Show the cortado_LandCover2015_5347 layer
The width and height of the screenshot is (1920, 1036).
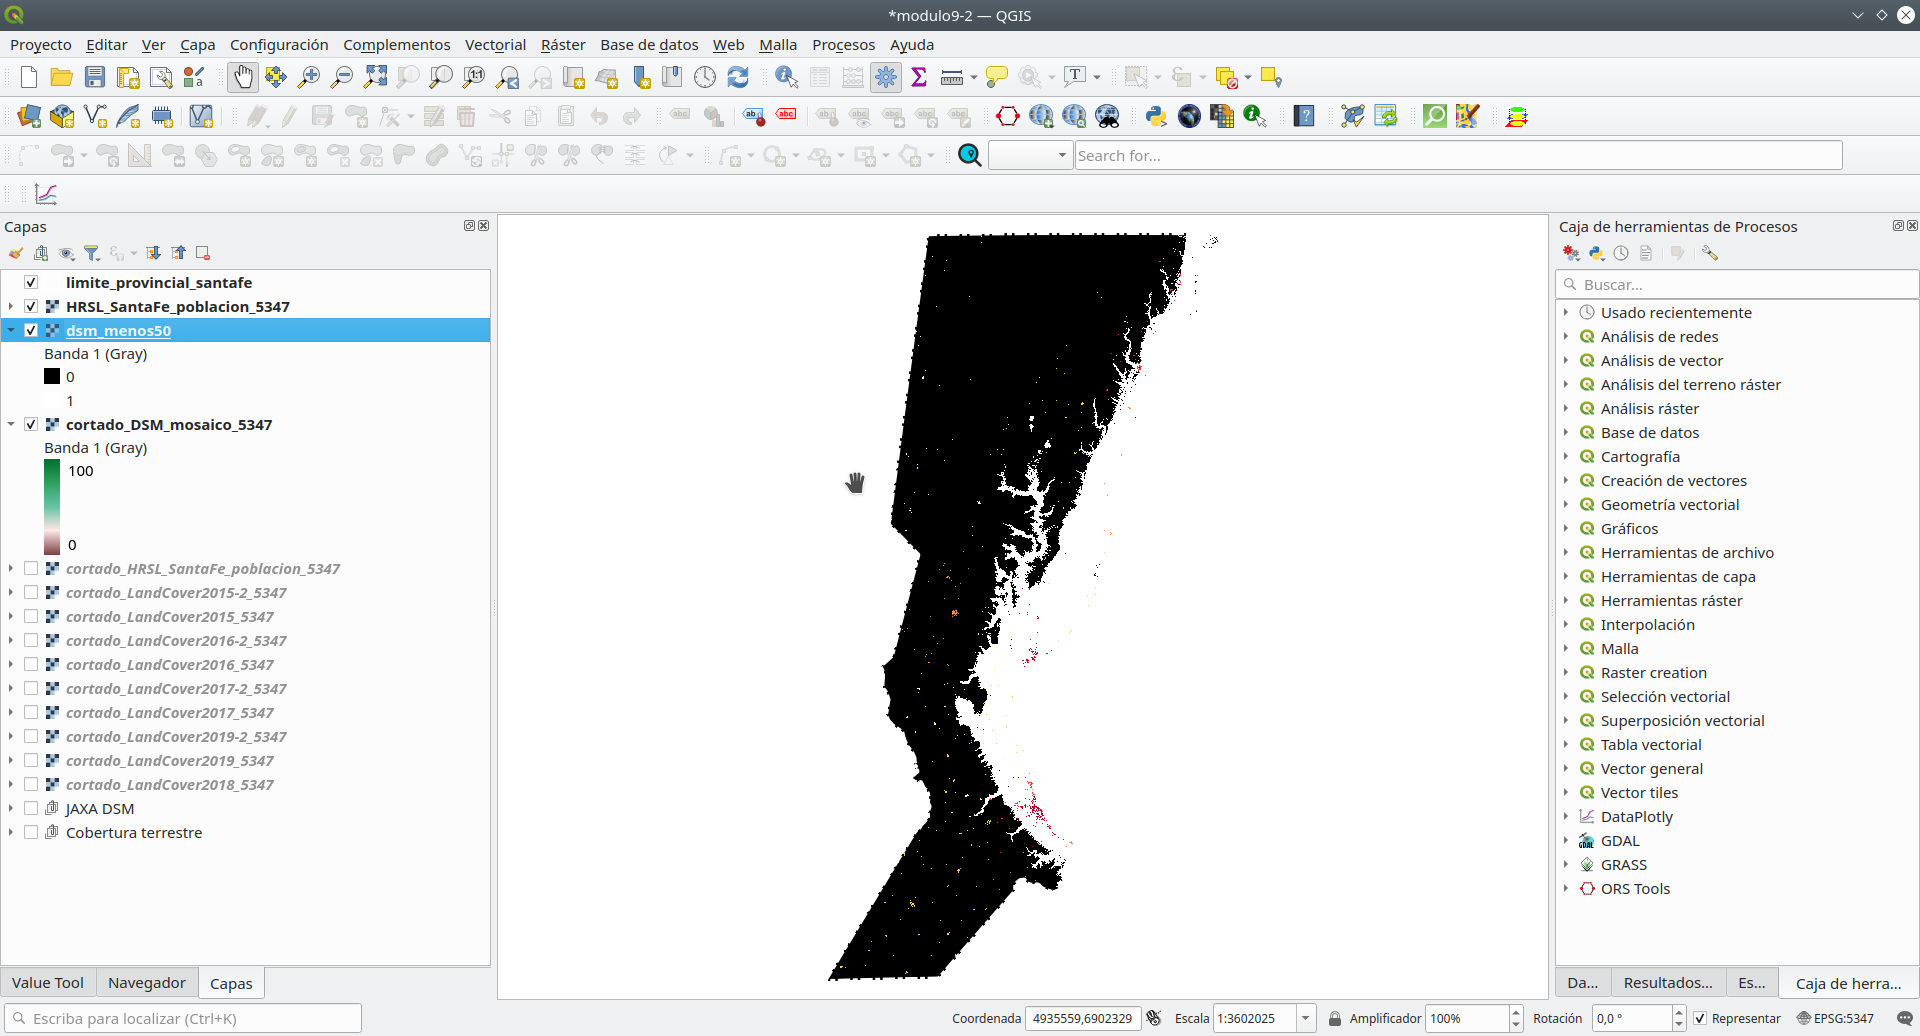(31, 616)
